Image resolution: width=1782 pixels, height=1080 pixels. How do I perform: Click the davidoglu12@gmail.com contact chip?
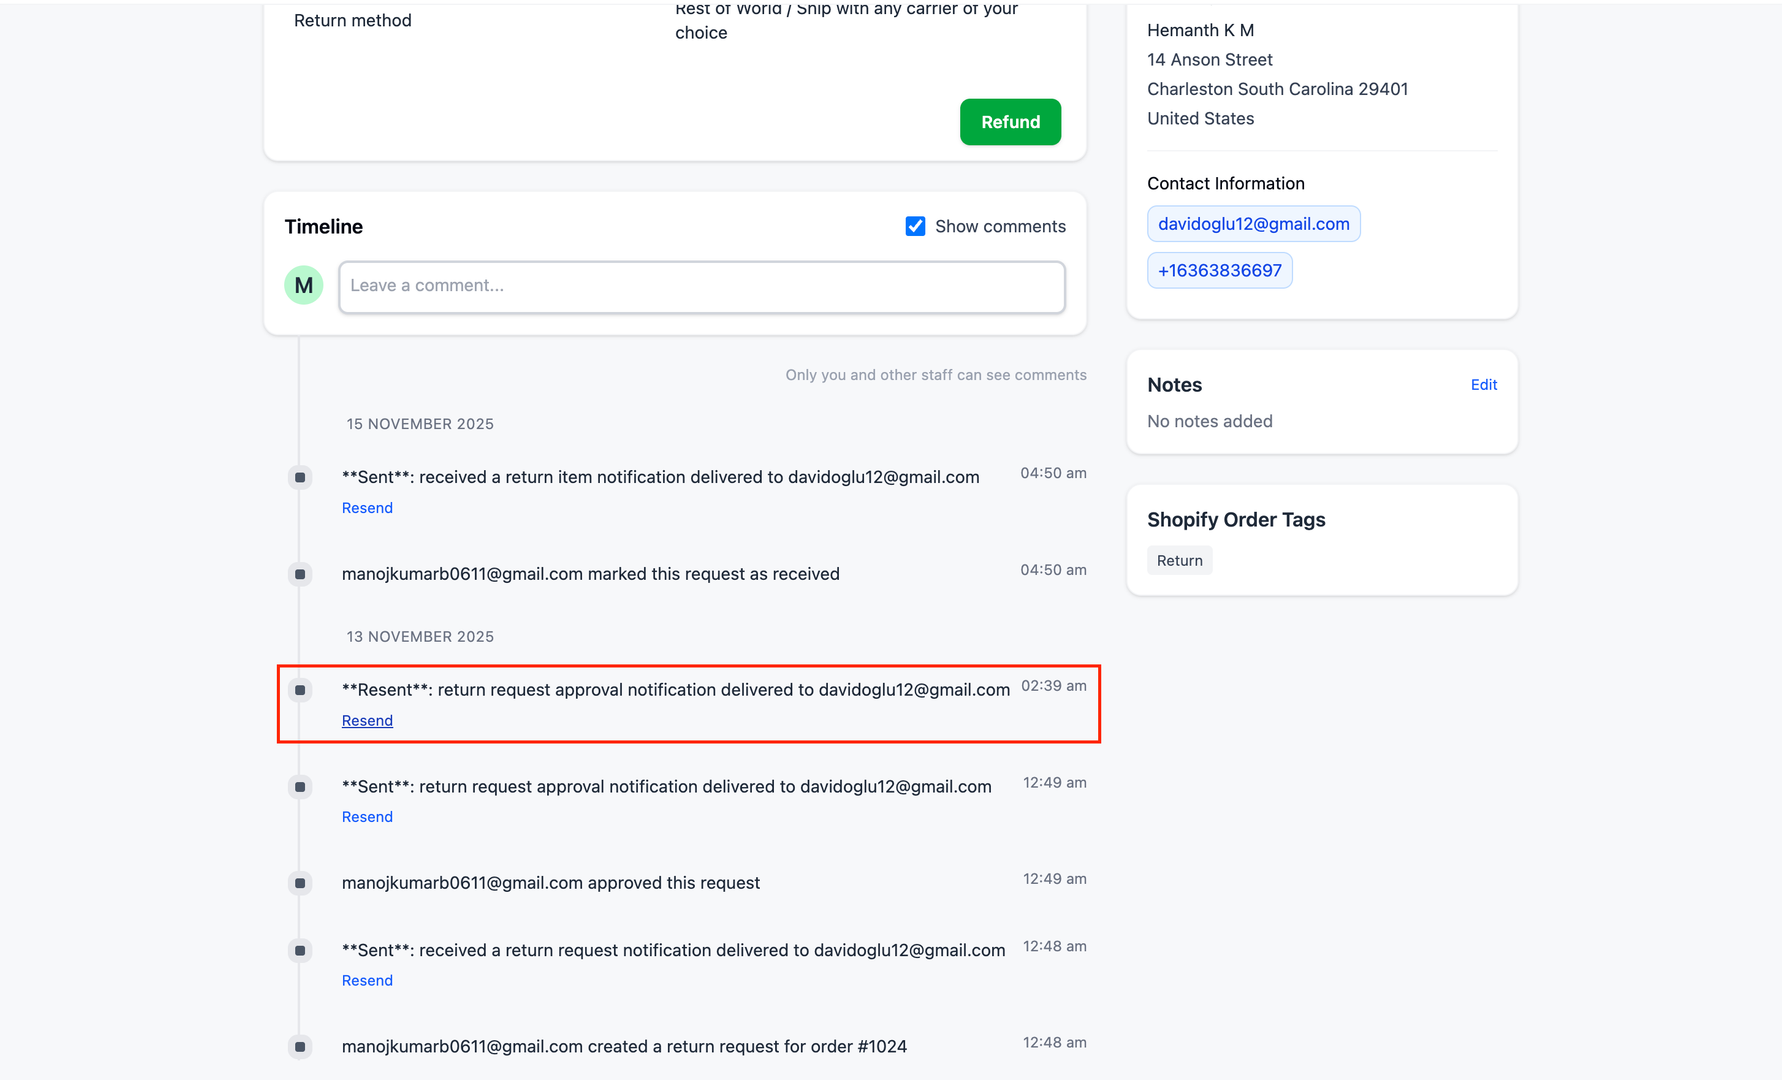(x=1253, y=223)
